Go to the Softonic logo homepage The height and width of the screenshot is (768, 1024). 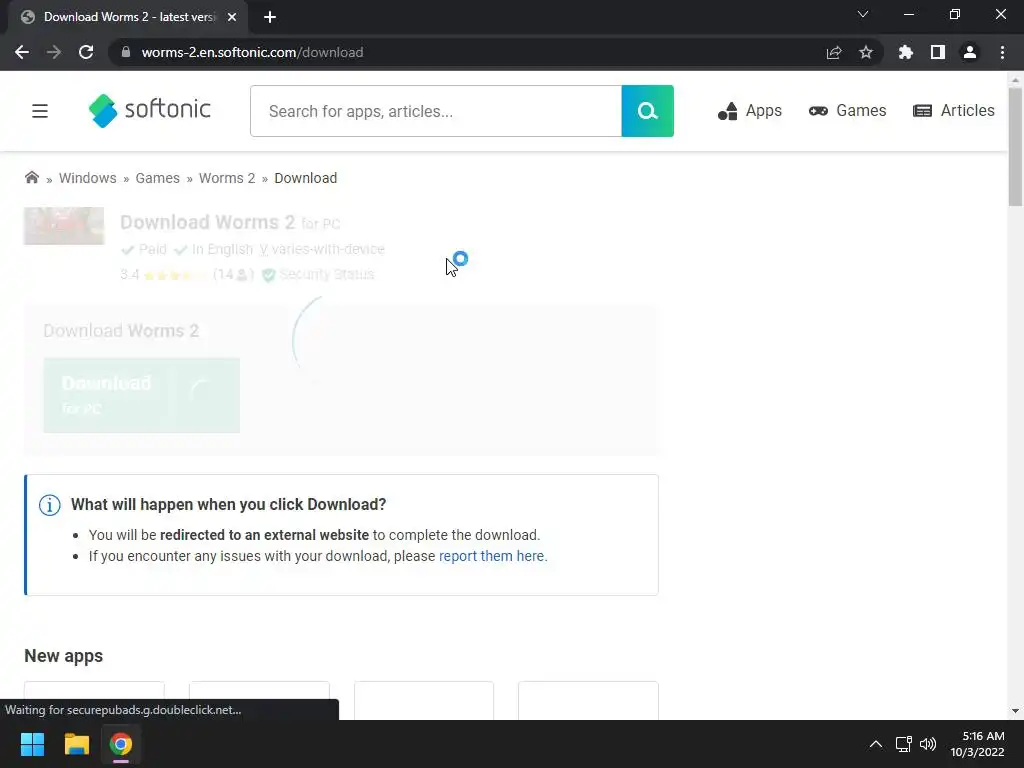tap(150, 110)
